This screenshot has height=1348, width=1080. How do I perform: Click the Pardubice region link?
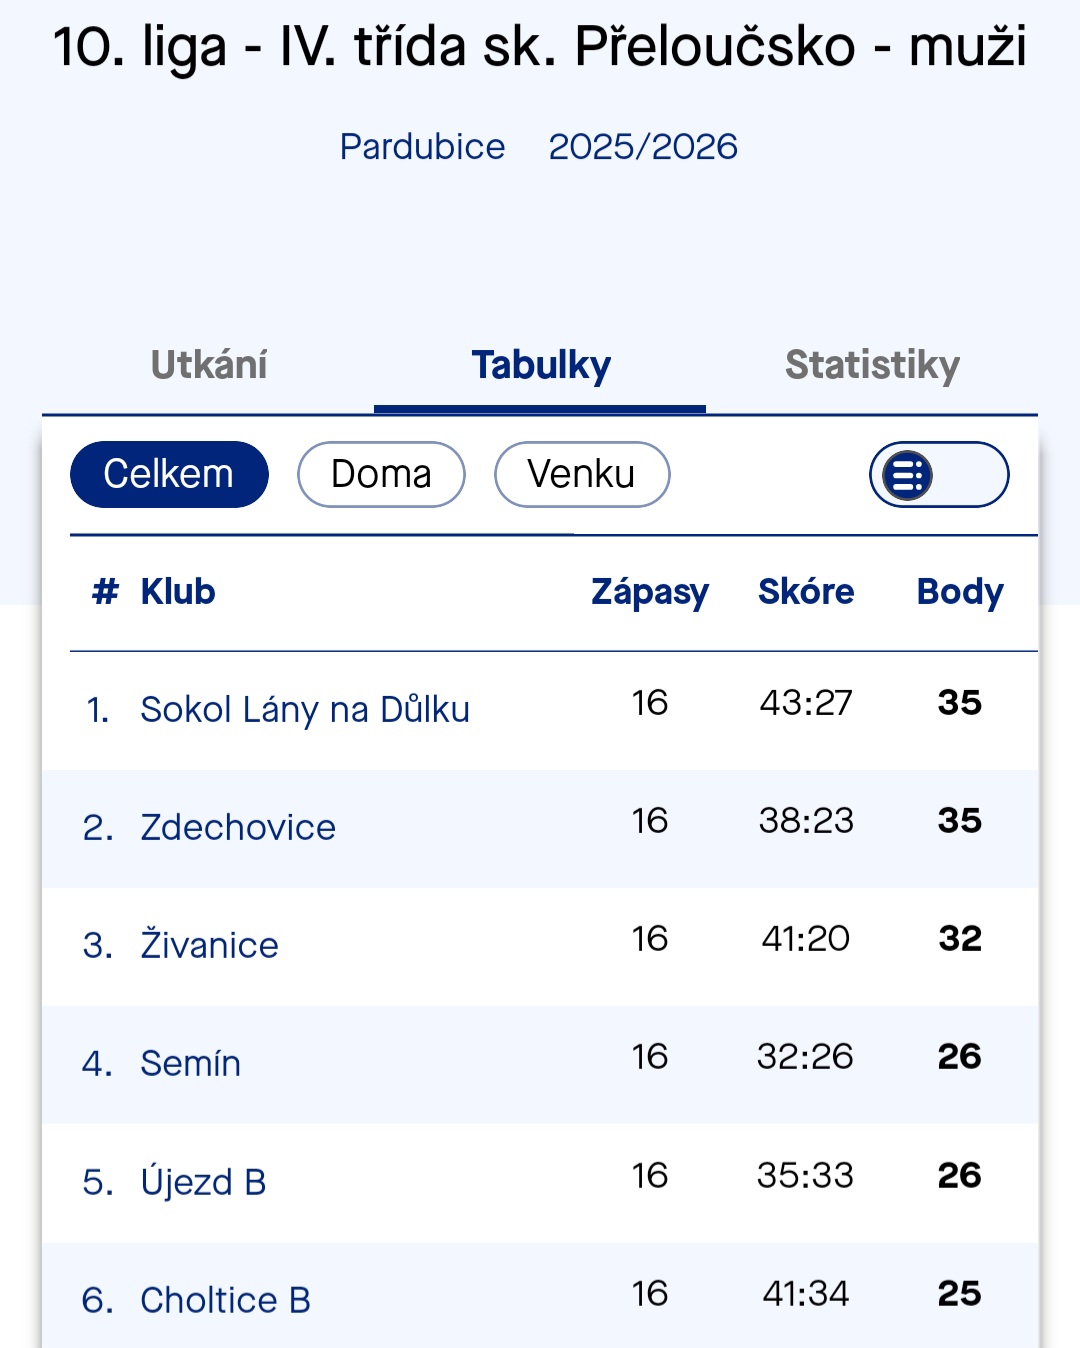pyautogui.click(x=422, y=147)
